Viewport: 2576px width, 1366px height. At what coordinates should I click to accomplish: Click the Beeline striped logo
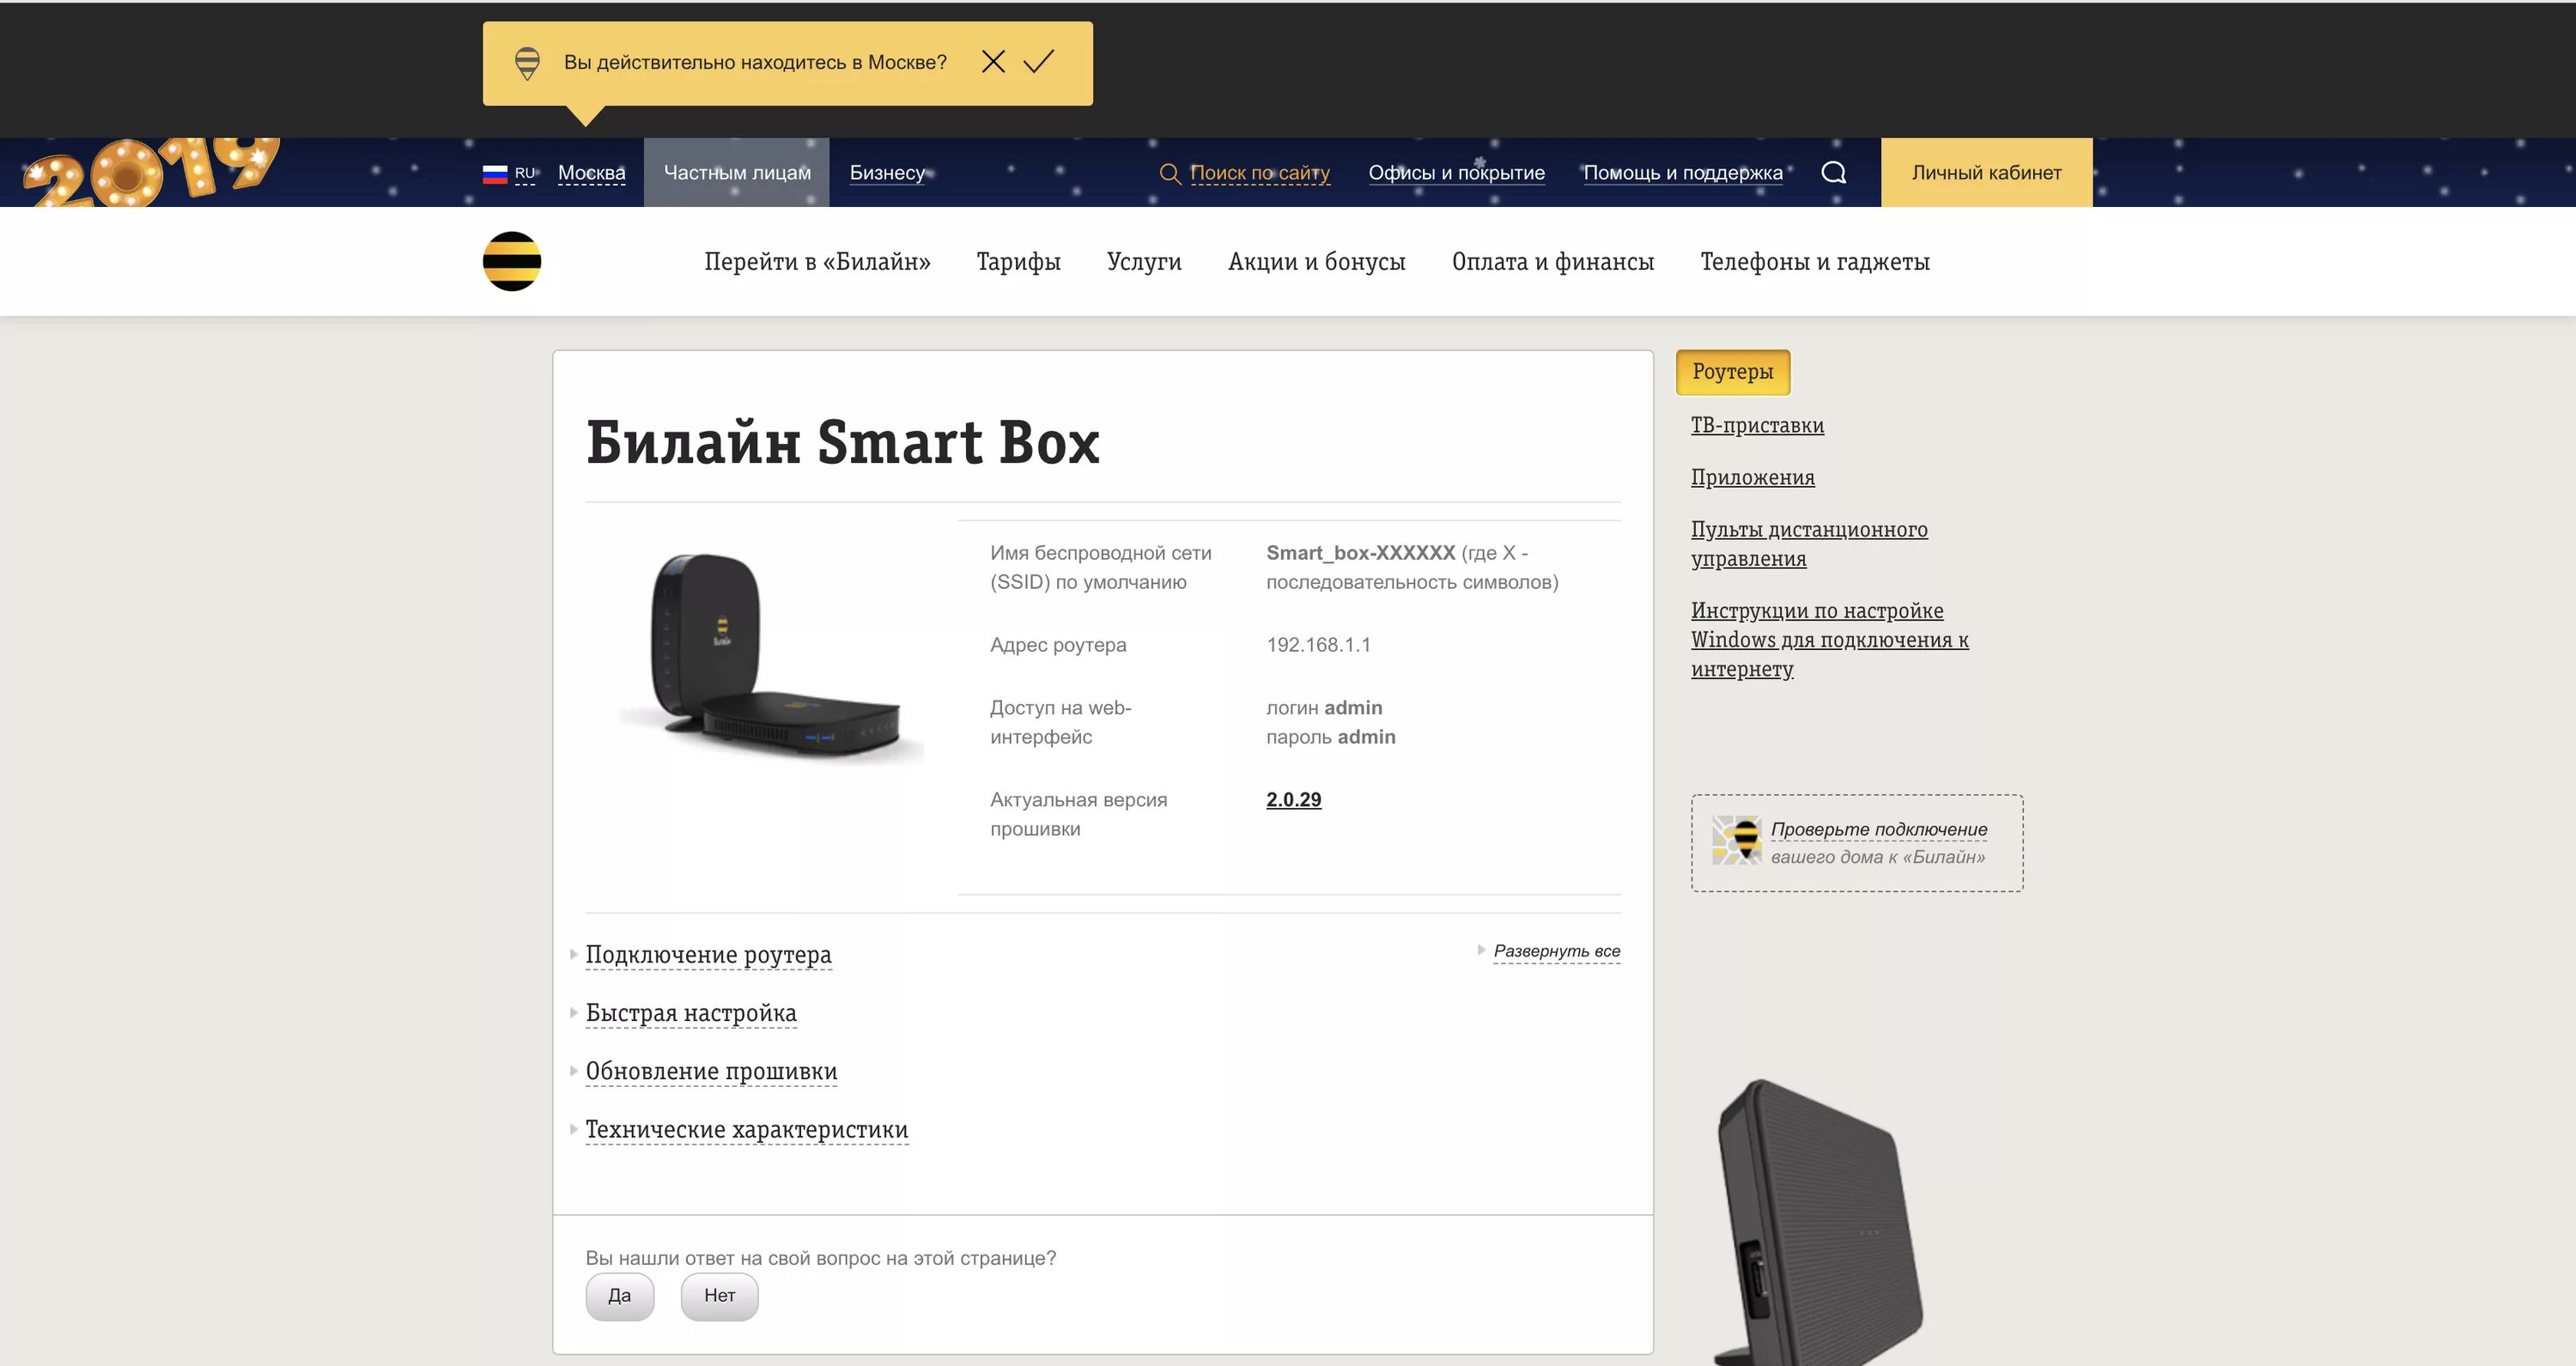tap(511, 261)
